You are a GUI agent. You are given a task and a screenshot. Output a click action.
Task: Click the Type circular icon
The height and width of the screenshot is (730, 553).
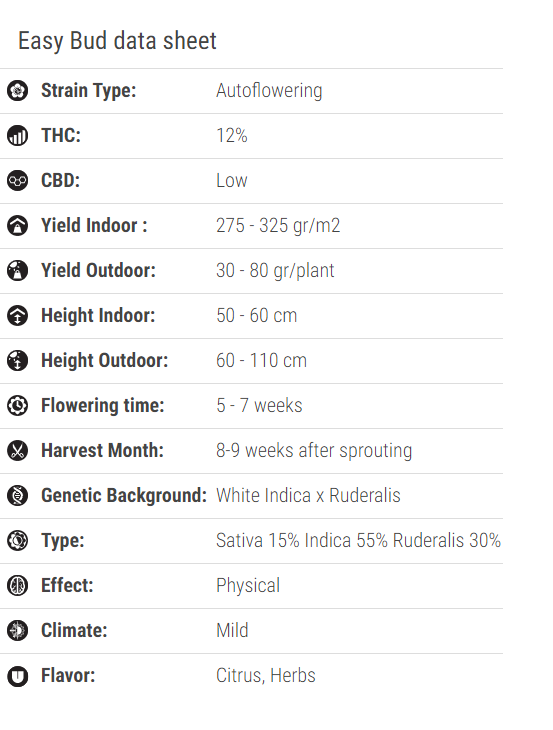(x=18, y=541)
